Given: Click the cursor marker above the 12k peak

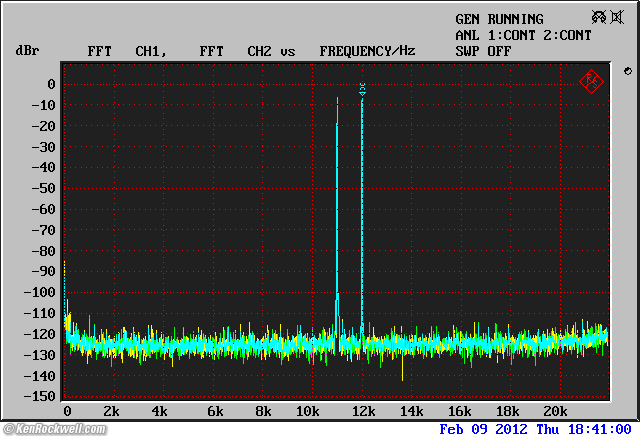Looking at the screenshot, I should pos(362,90).
